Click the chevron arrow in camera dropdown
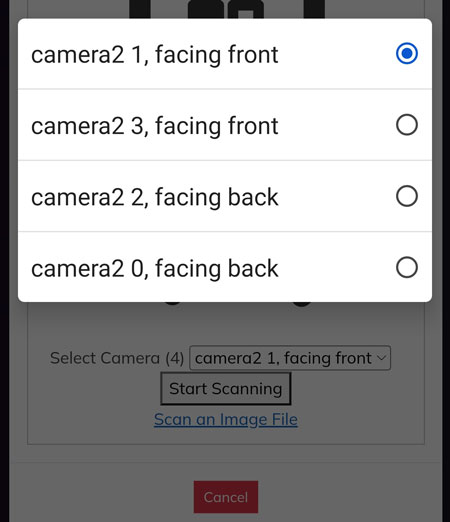 point(381,358)
